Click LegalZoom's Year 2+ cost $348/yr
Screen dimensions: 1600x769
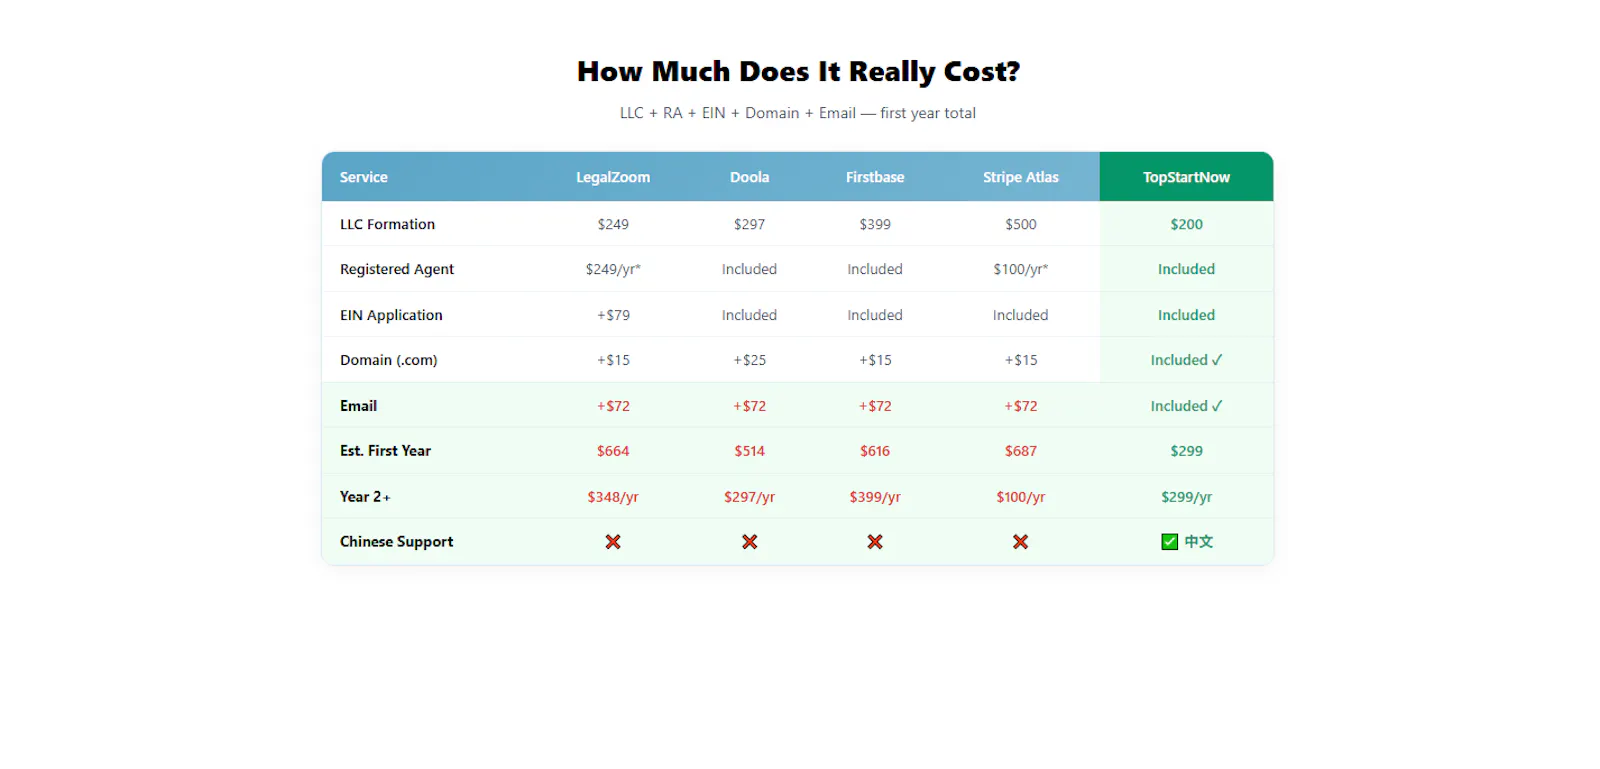click(613, 497)
